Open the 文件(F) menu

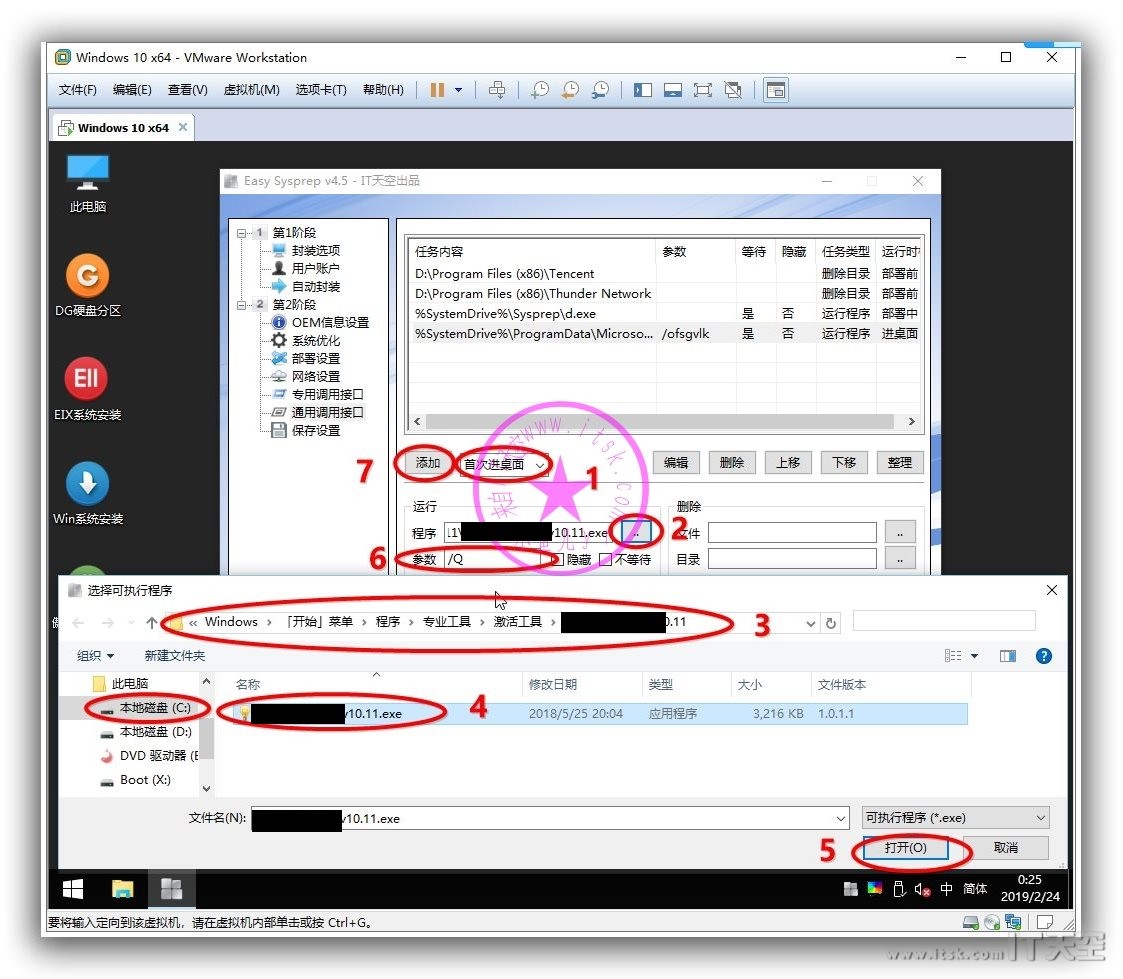[77, 90]
